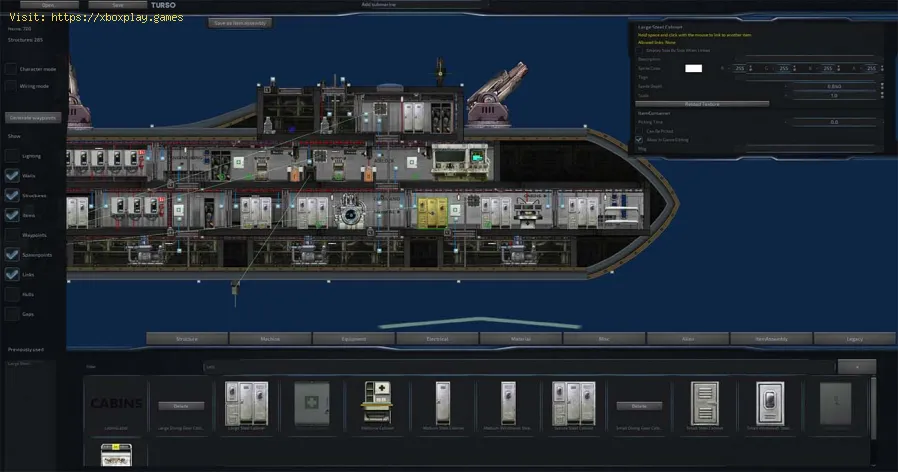This screenshot has width=898, height=472.
Task: Pick the grey medical cross cabinet item
Action: (312, 404)
